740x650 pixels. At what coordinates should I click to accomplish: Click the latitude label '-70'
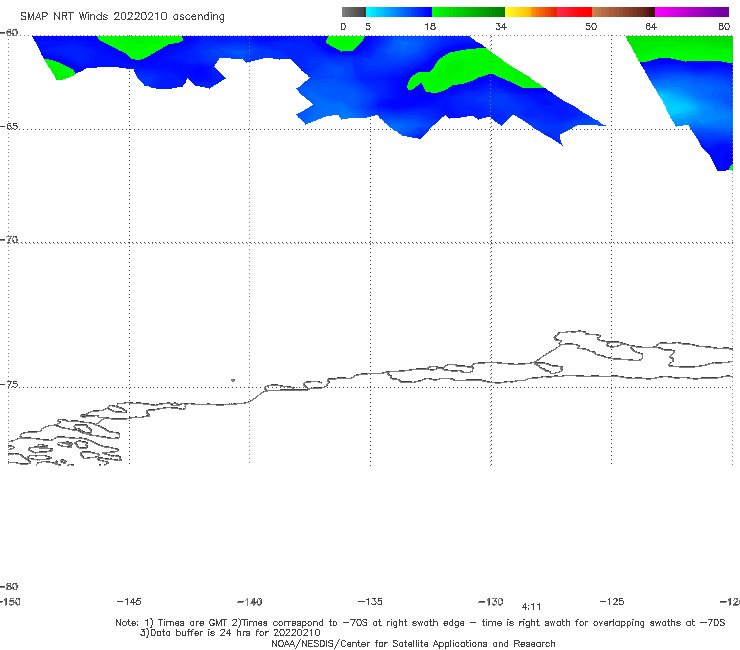click(9, 240)
